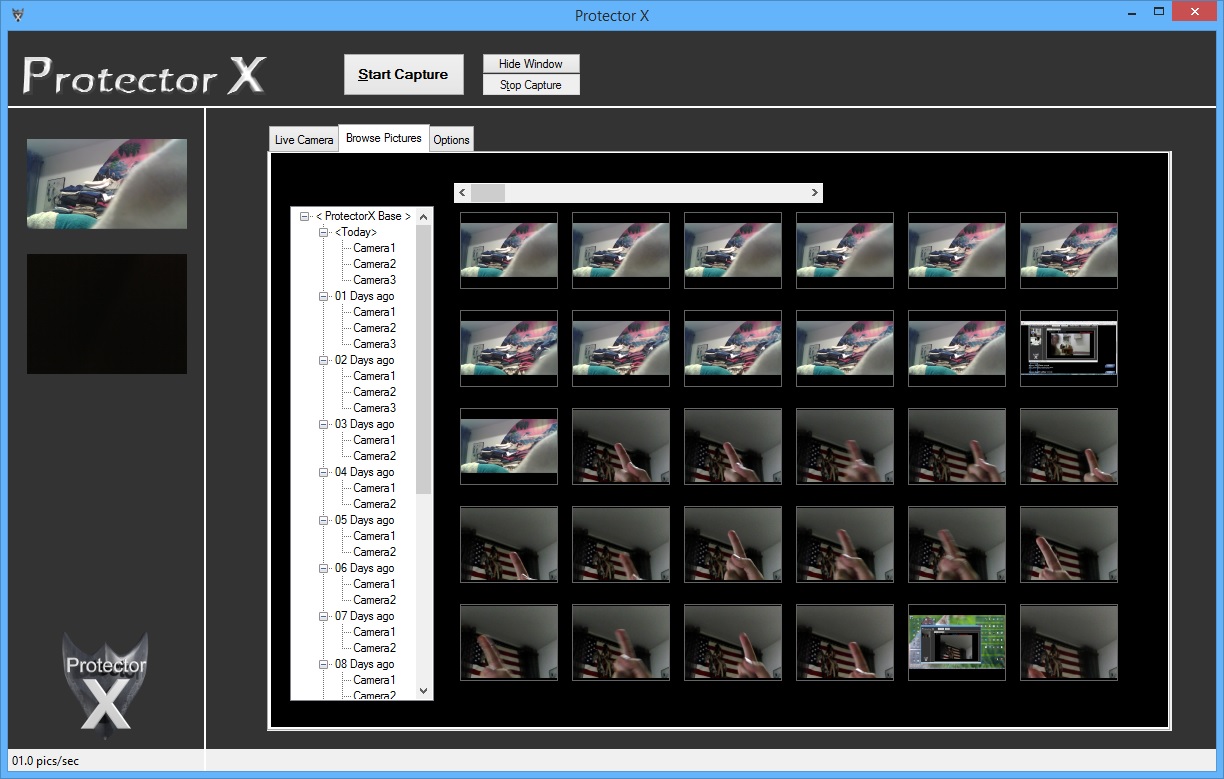
Task: Click the dark preview image in the left sidebar
Action: (x=106, y=313)
